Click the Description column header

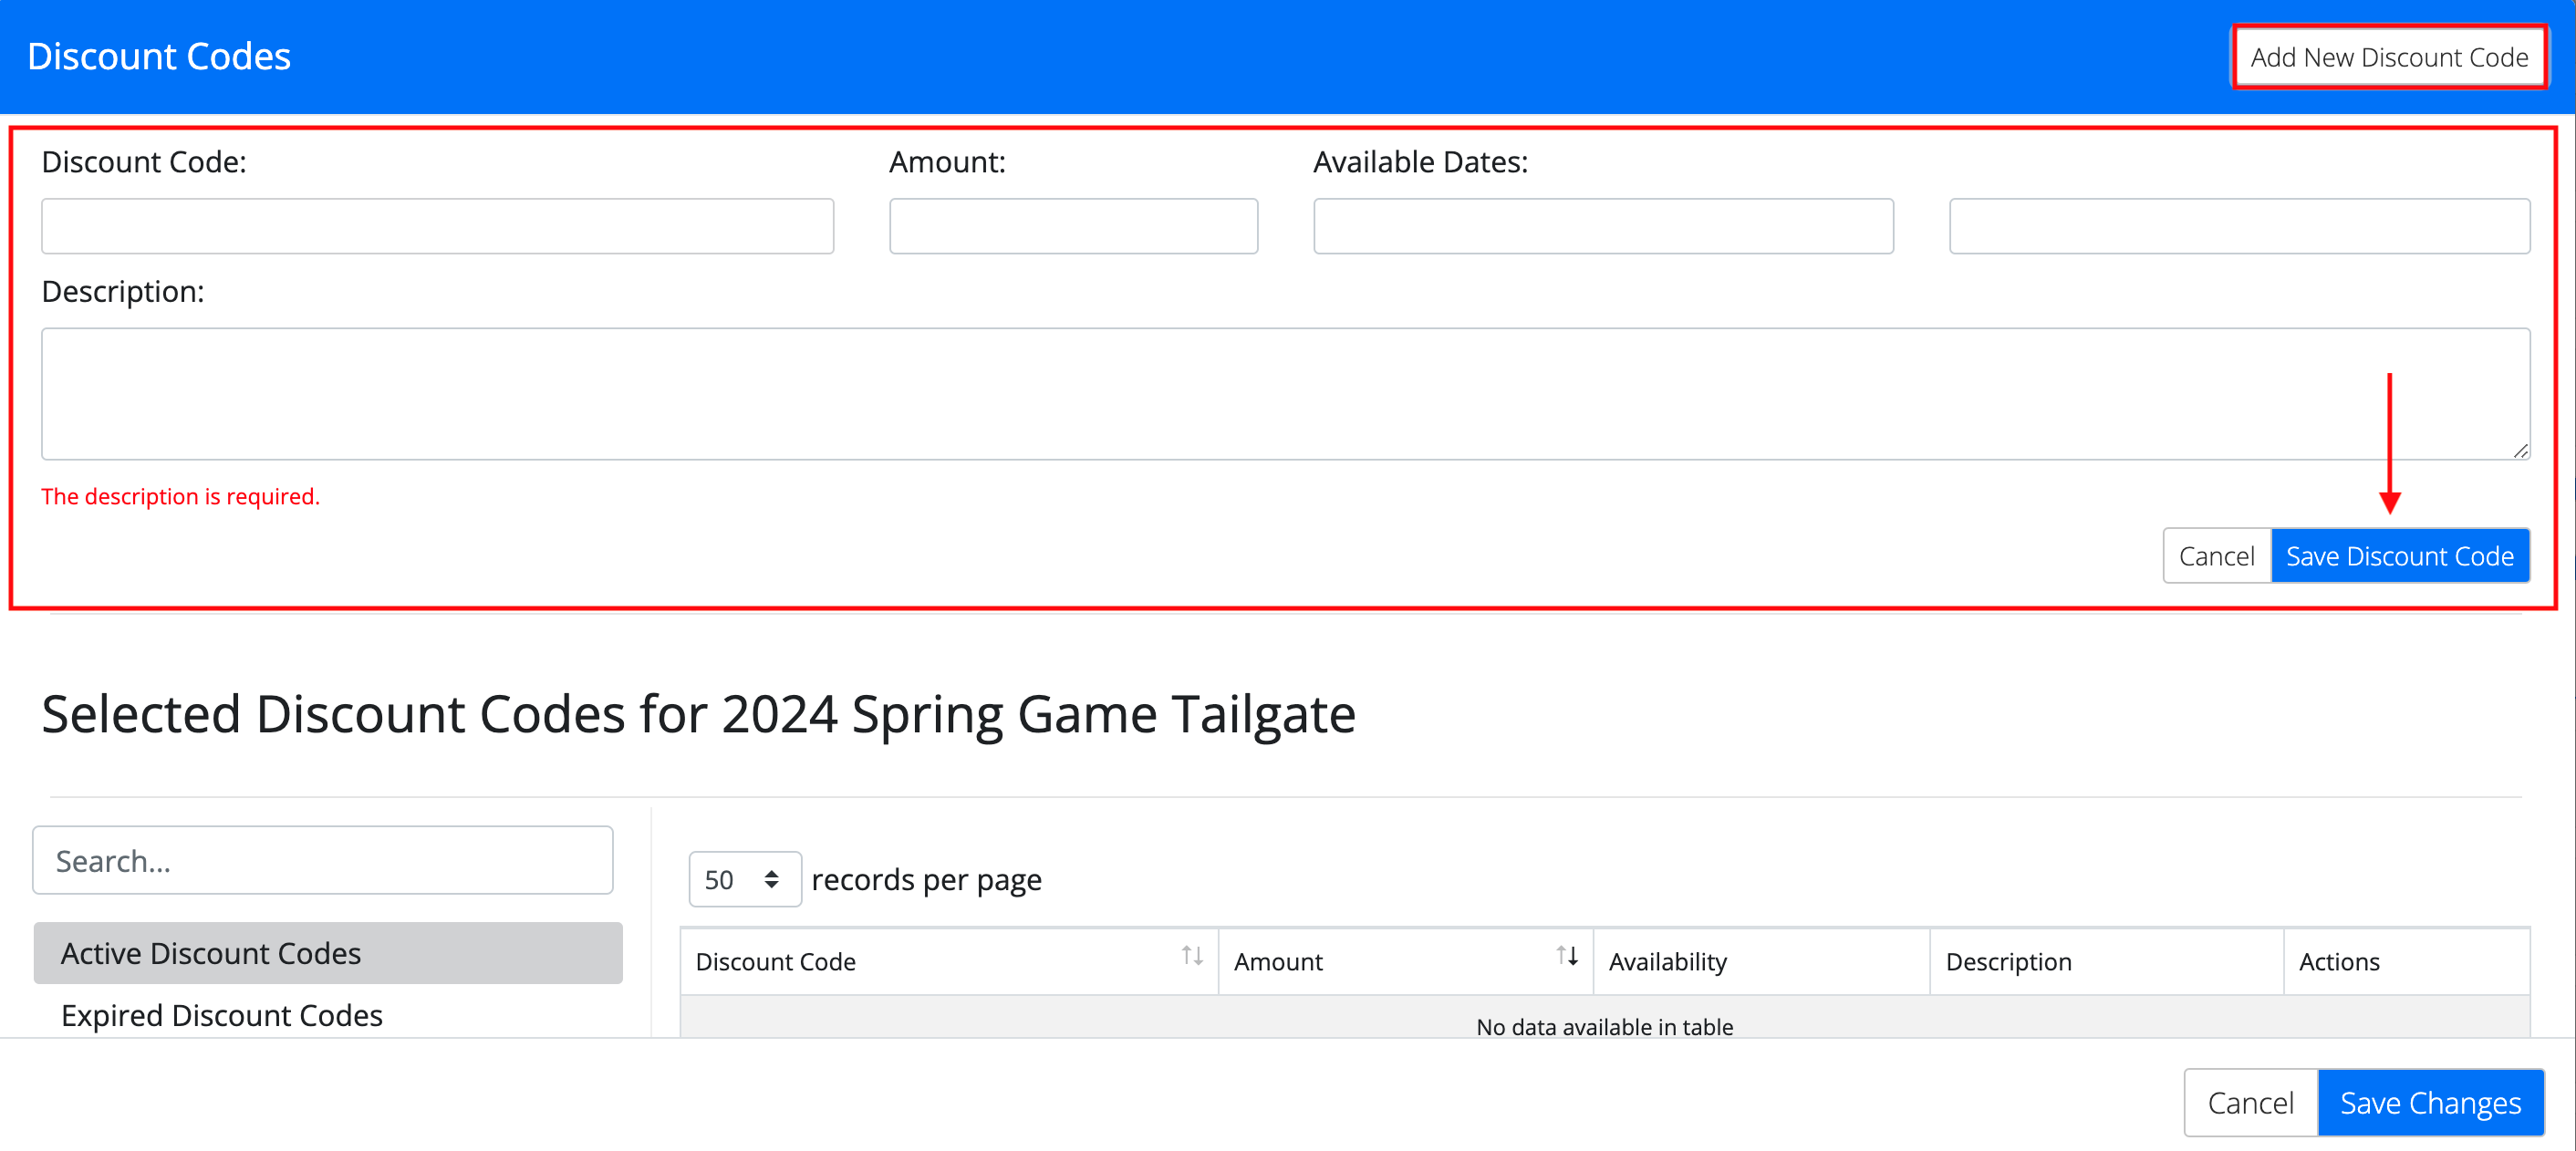[x=2007, y=961]
